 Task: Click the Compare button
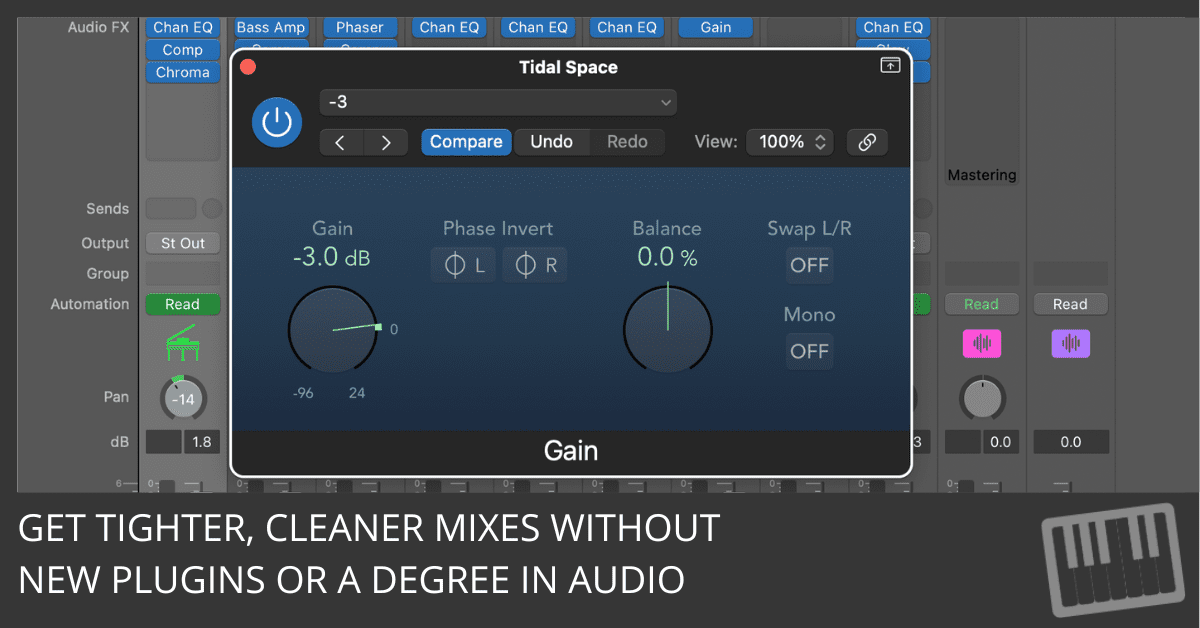(466, 142)
